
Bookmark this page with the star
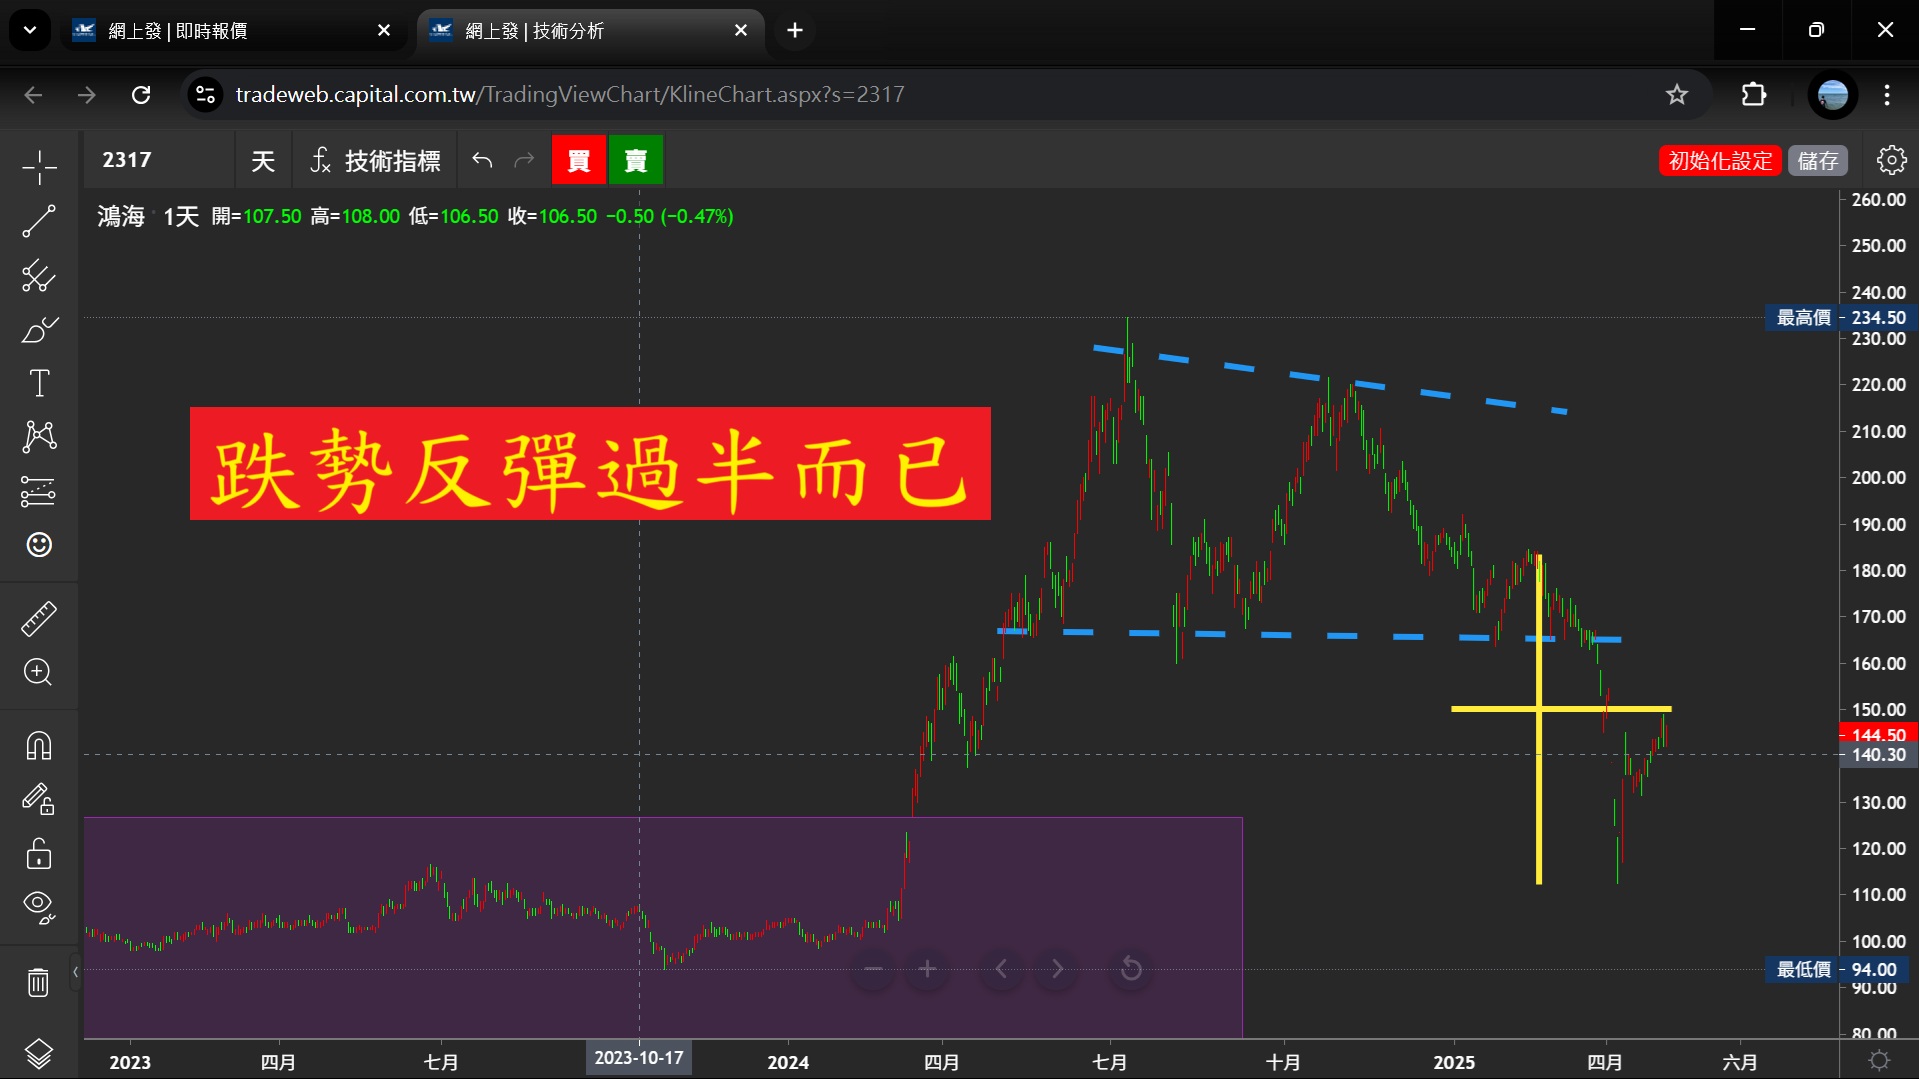click(1677, 94)
